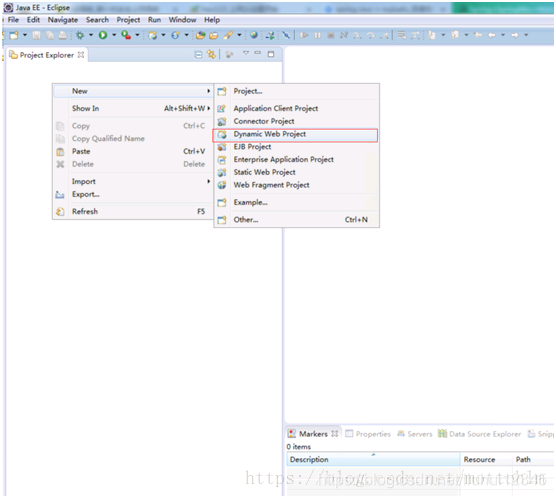Click the Path column header
The image size is (556, 498).
[533, 459]
